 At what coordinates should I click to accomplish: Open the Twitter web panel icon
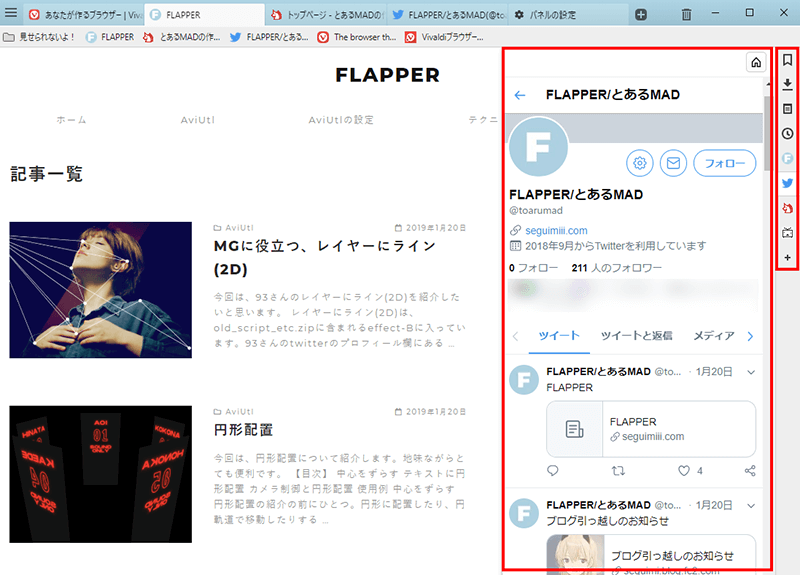pos(787,183)
